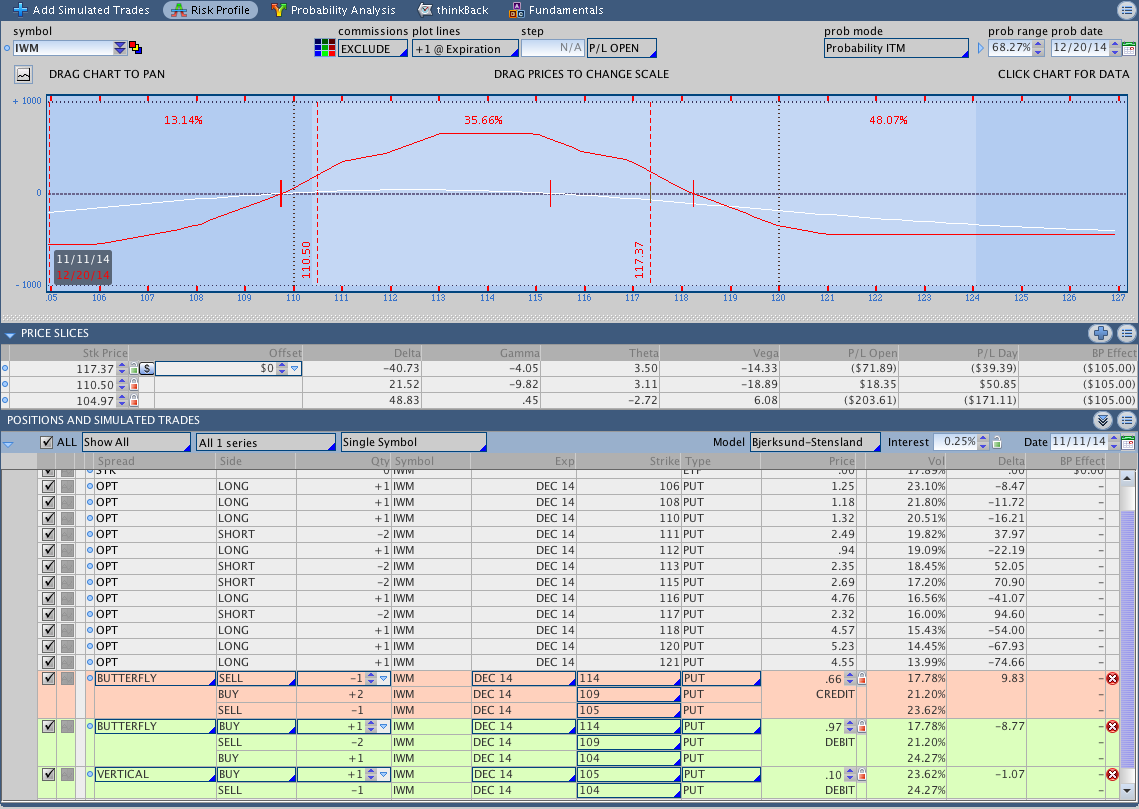Viewport: 1139px width, 809px height.
Task: Open the All 1 series dropdown
Action: pos(266,442)
